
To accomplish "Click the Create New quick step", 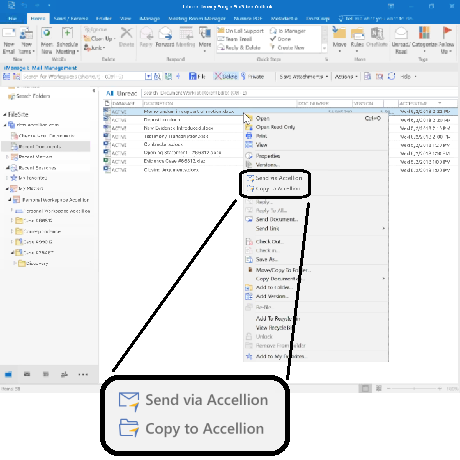I will pos(287,48).
